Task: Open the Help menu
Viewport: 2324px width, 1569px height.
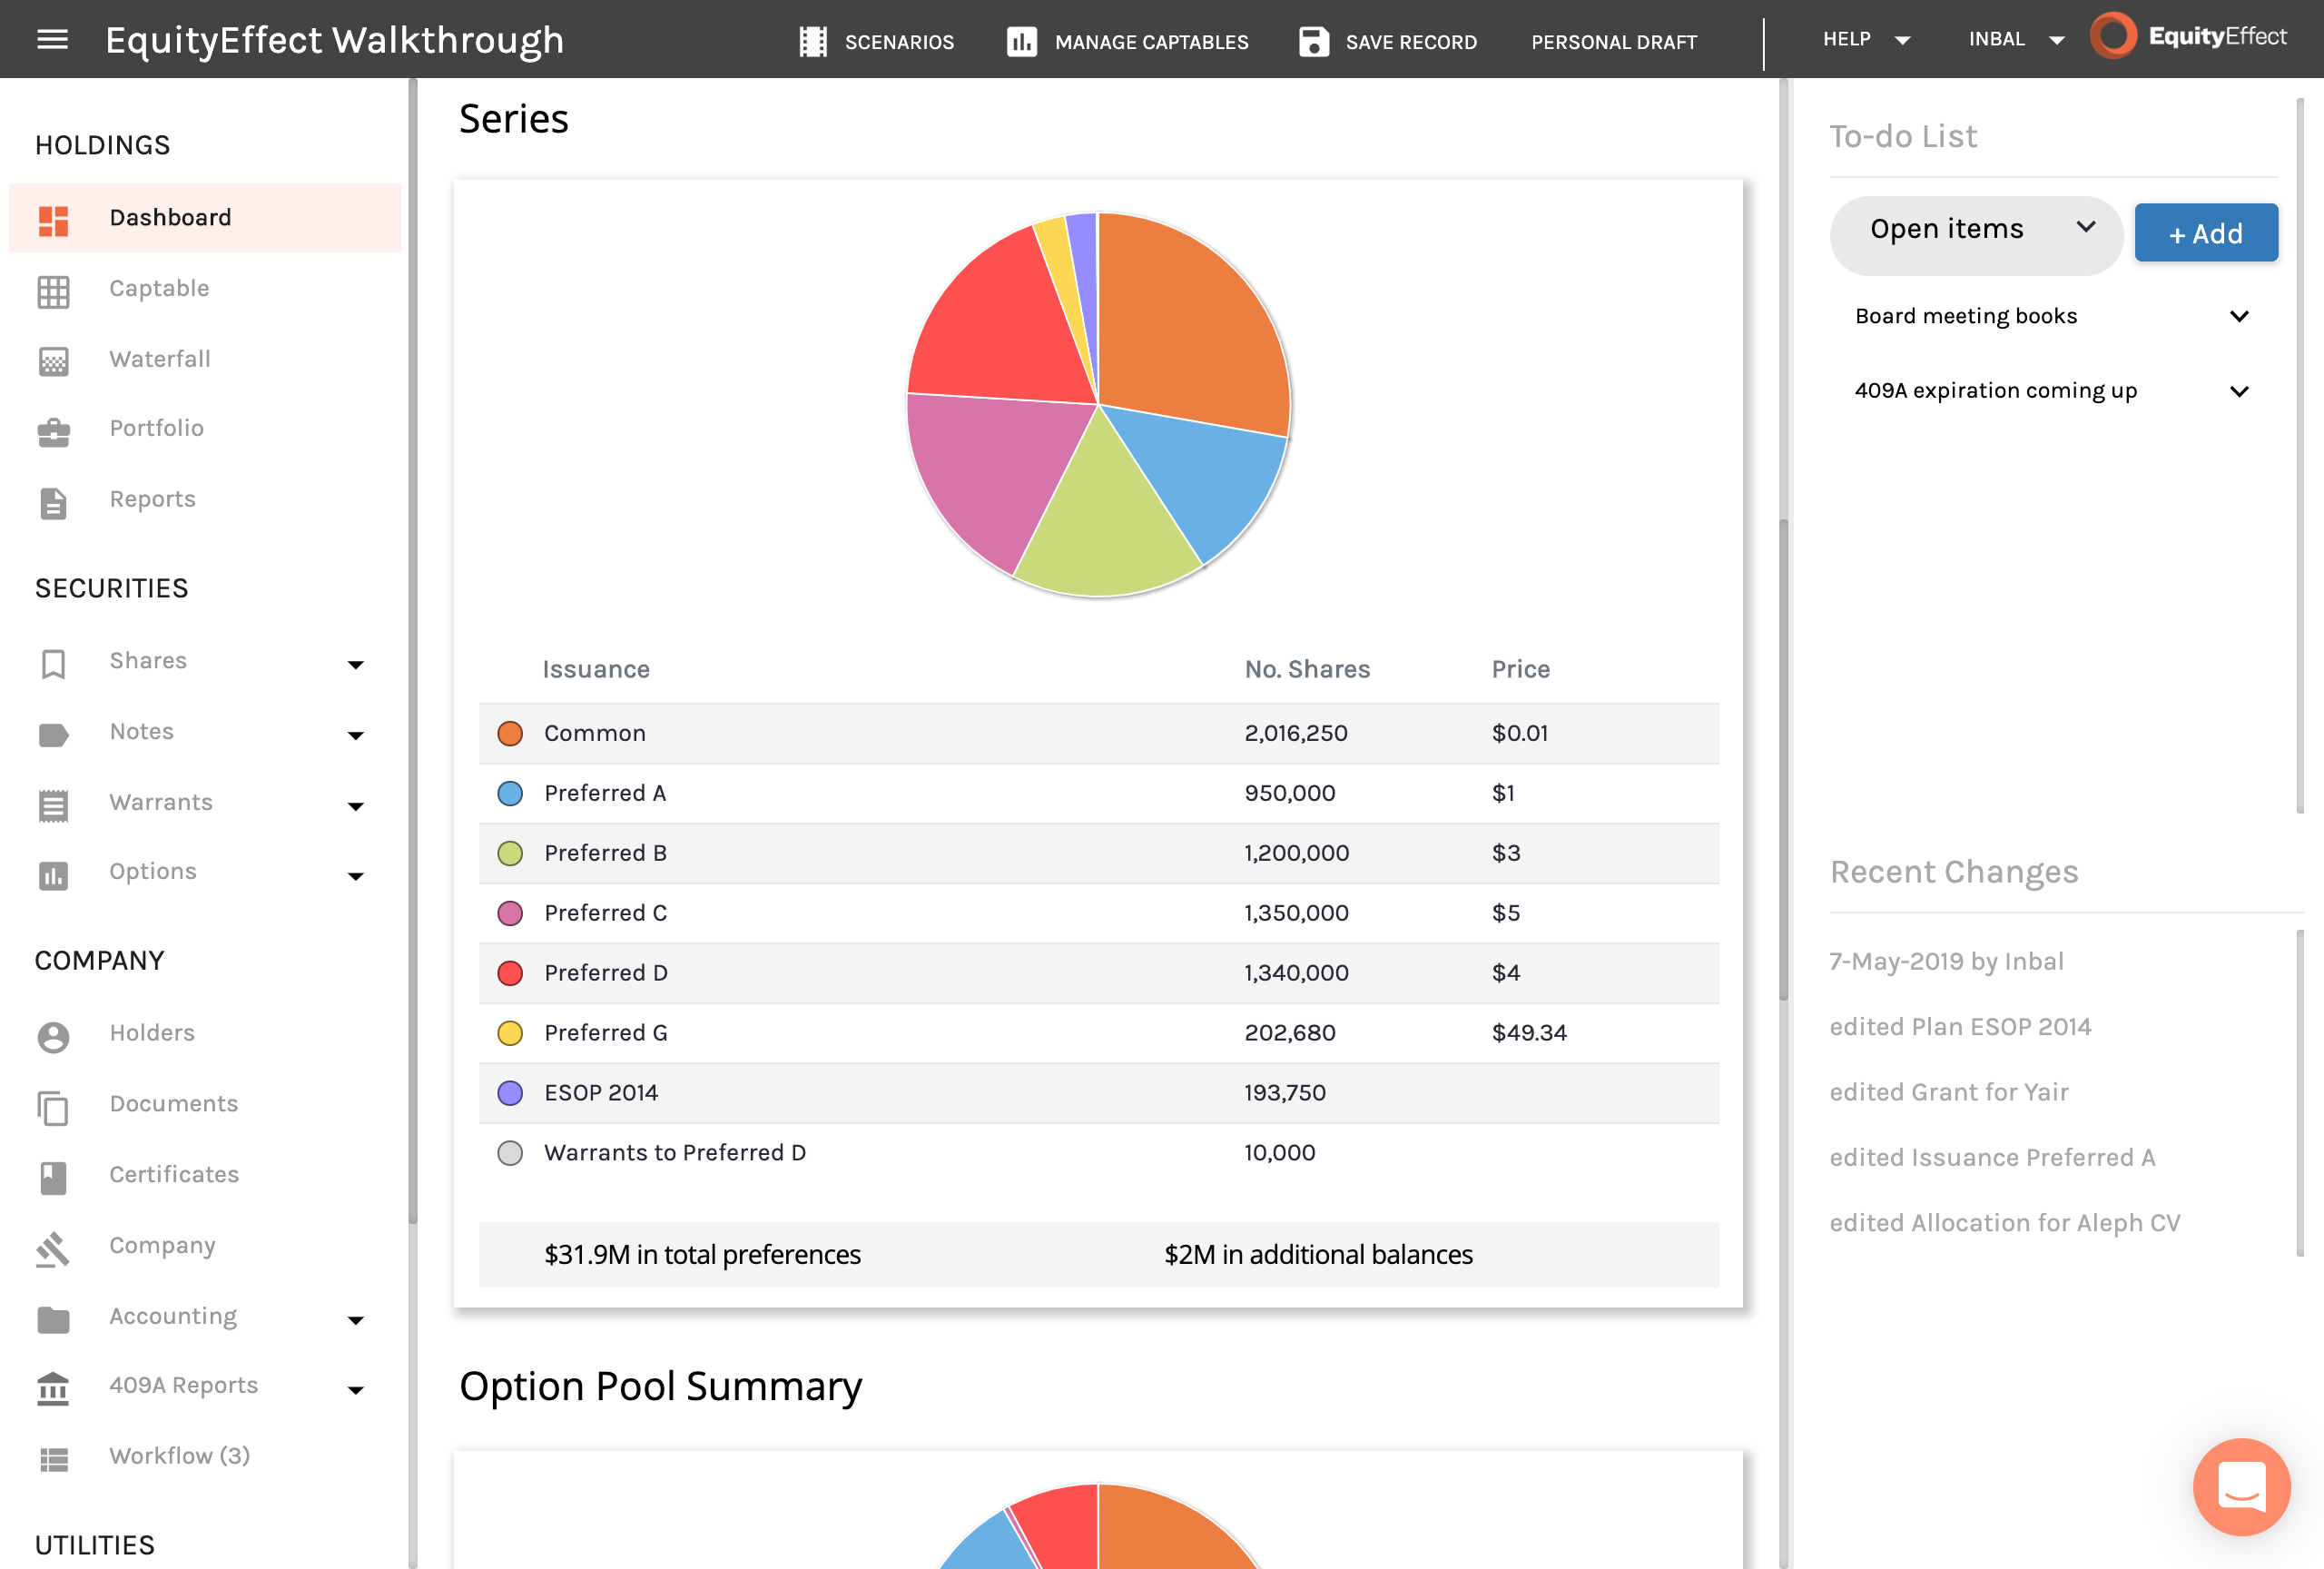Action: [1865, 39]
